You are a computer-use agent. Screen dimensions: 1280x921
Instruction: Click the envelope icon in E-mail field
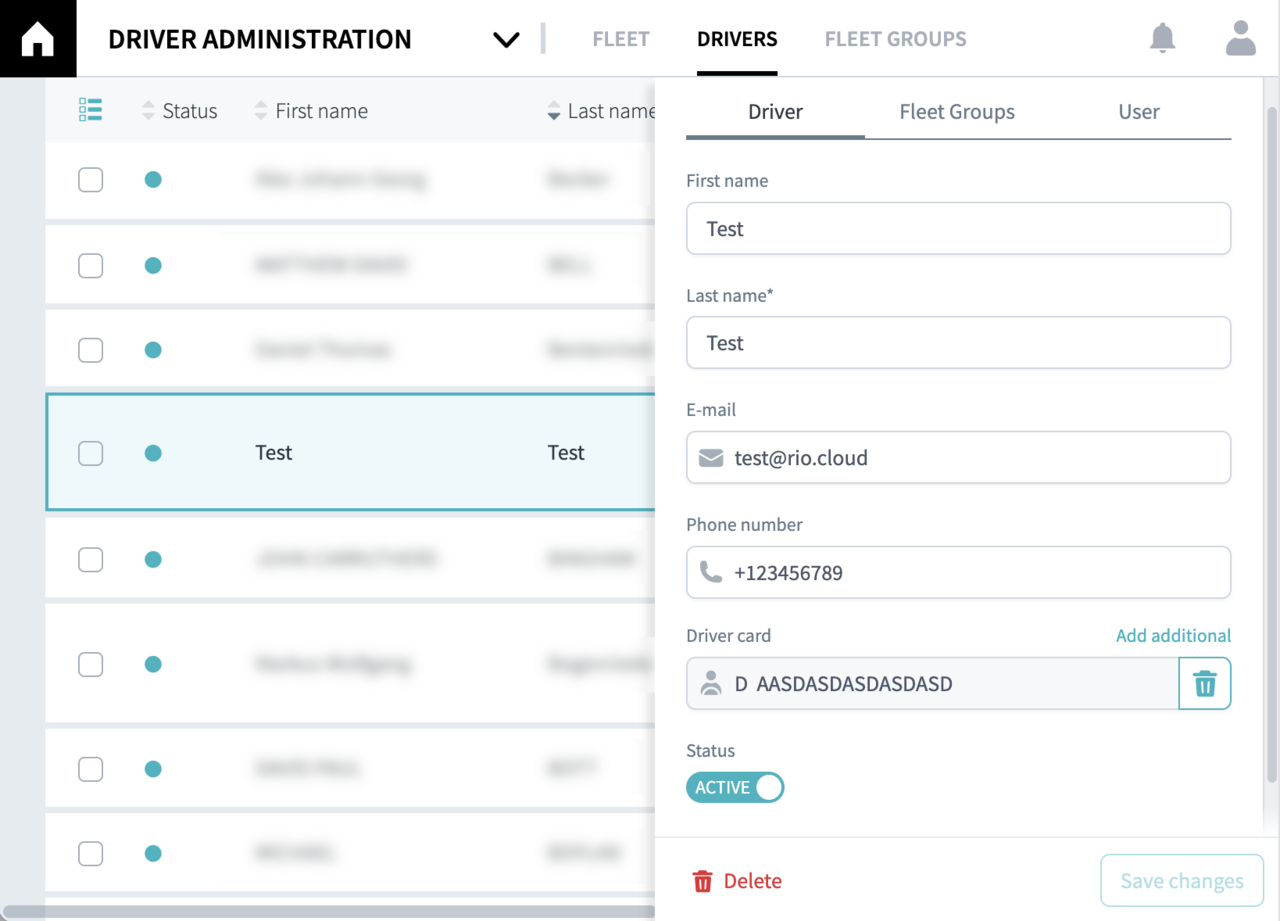click(x=710, y=458)
